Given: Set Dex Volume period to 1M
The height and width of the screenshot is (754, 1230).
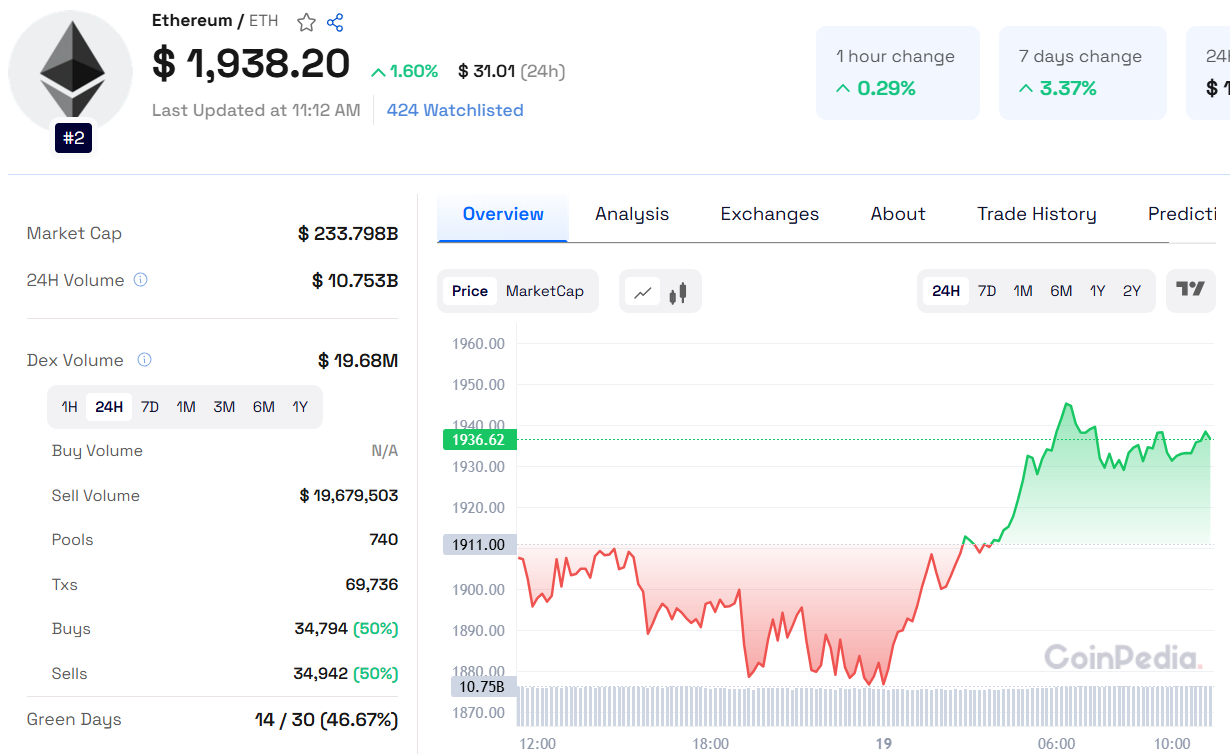Looking at the screenshot, I should click(186, 407).
